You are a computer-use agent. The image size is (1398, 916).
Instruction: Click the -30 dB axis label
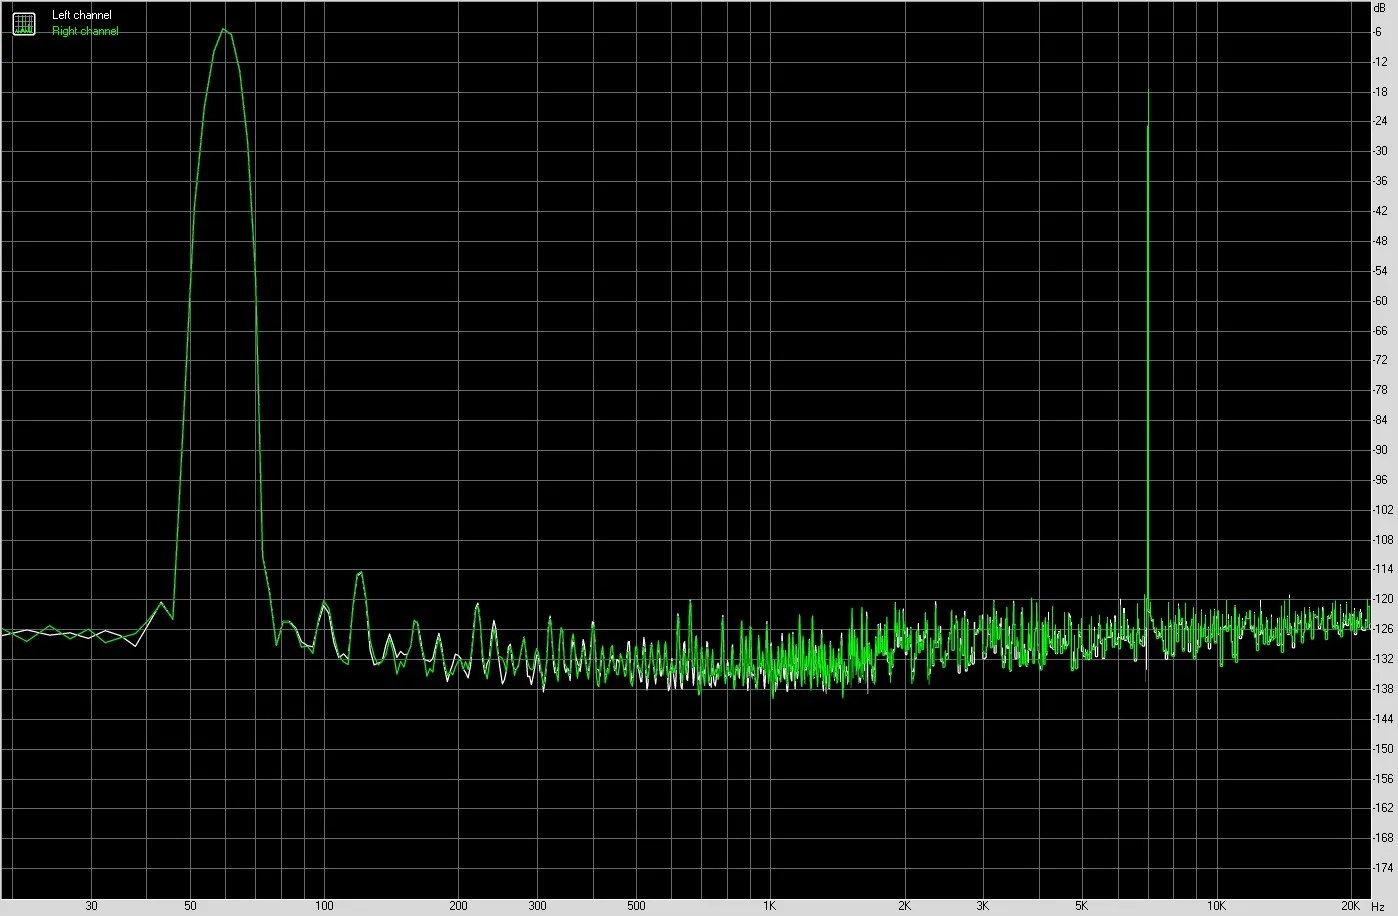pyautogui.click(x=1380, y=151)
